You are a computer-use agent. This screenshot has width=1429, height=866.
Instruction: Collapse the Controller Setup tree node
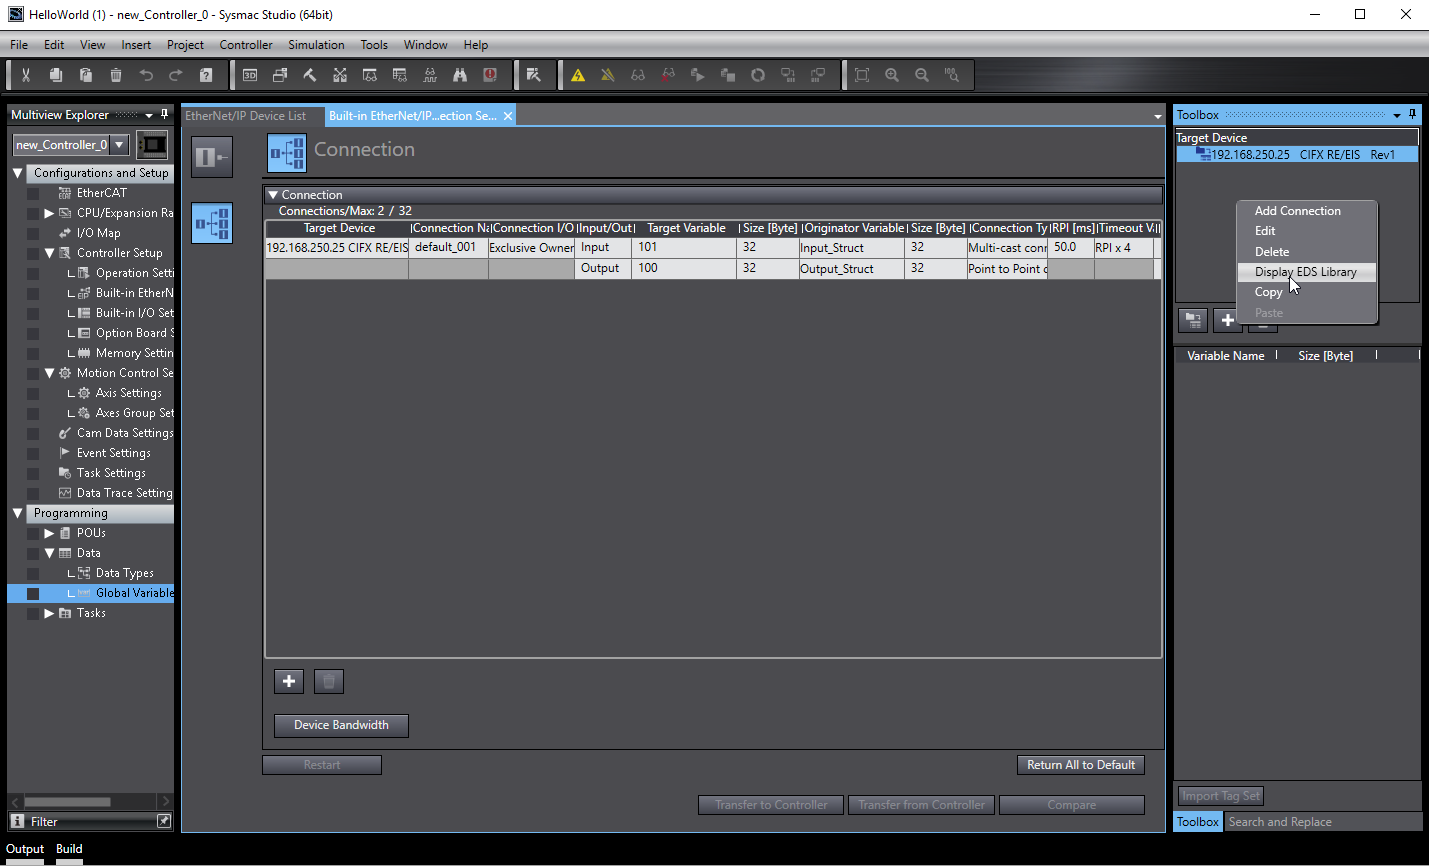[x=49, y=253]
